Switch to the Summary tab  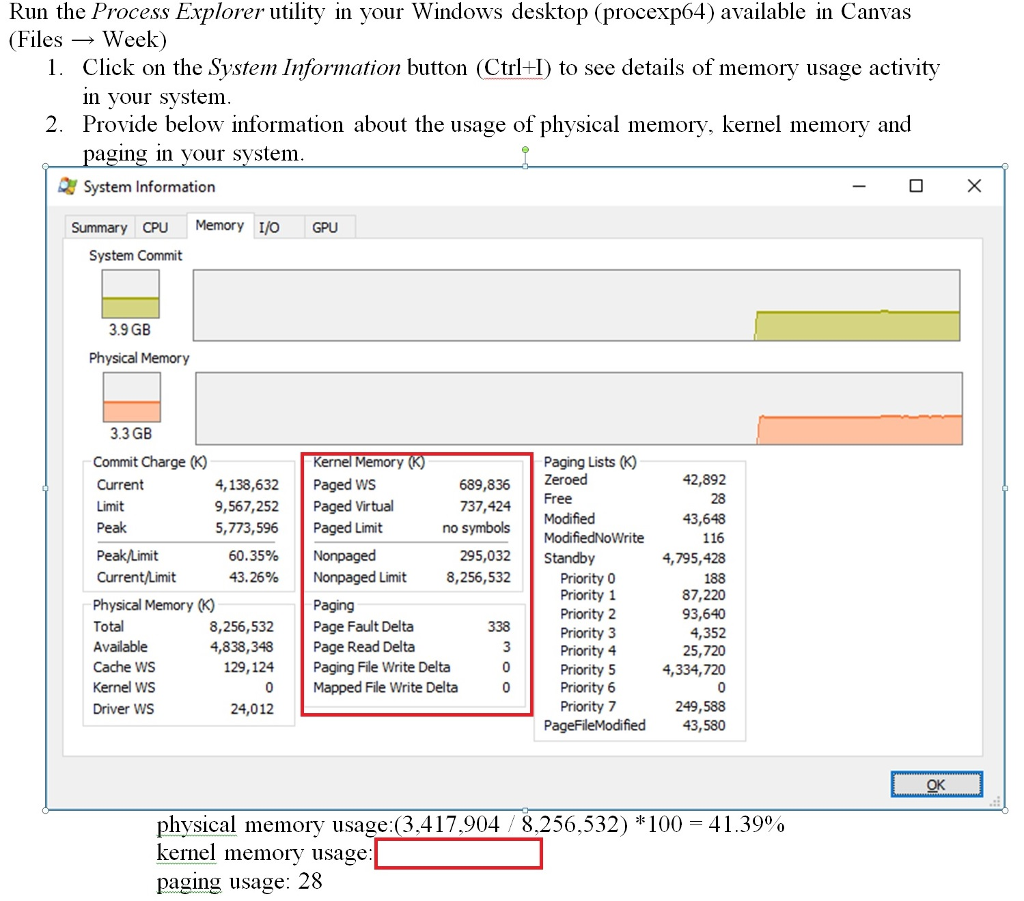tap(99, 227)
